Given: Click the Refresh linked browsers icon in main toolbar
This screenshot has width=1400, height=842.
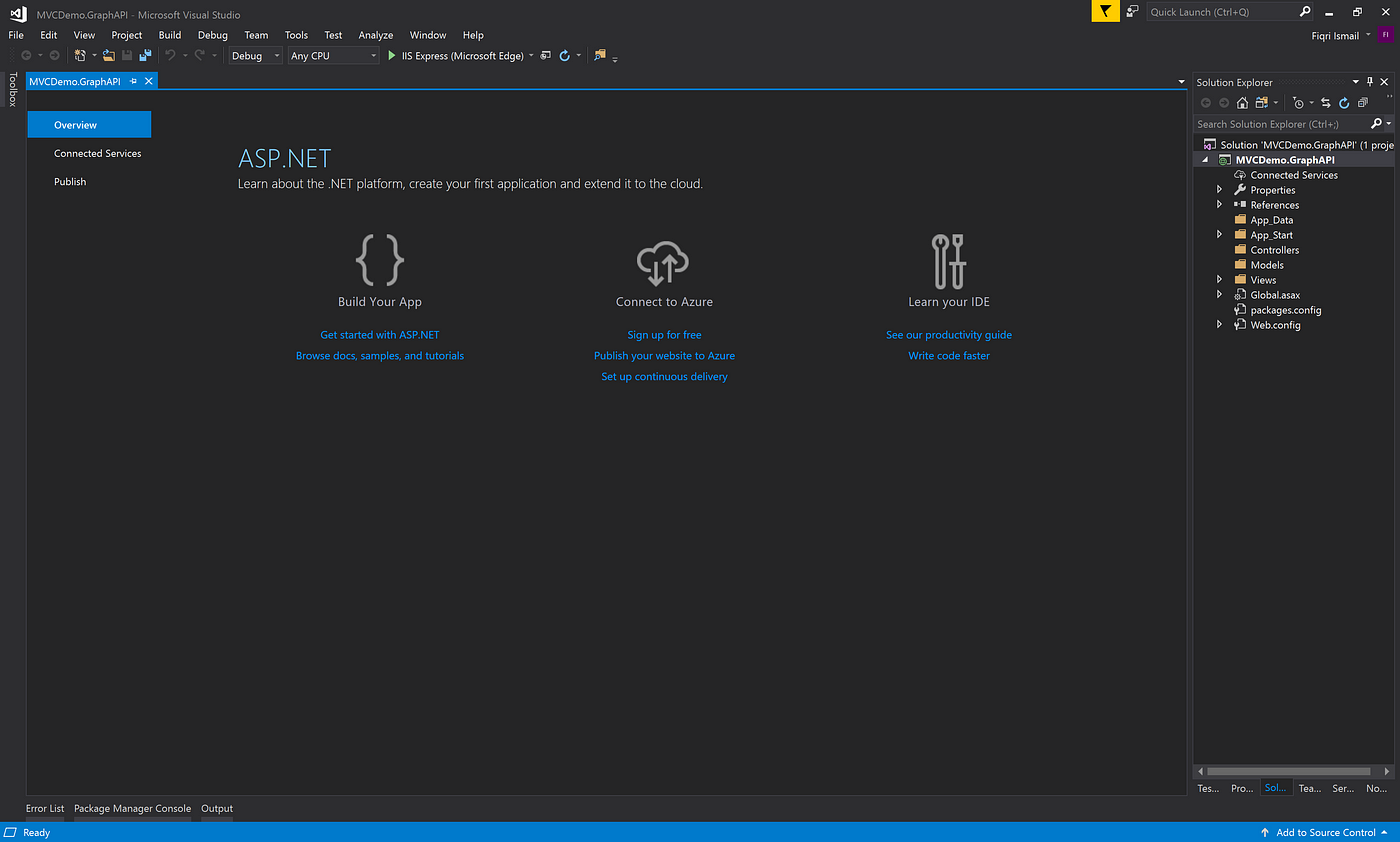Looking at the screenshot, I should [564, 56].
